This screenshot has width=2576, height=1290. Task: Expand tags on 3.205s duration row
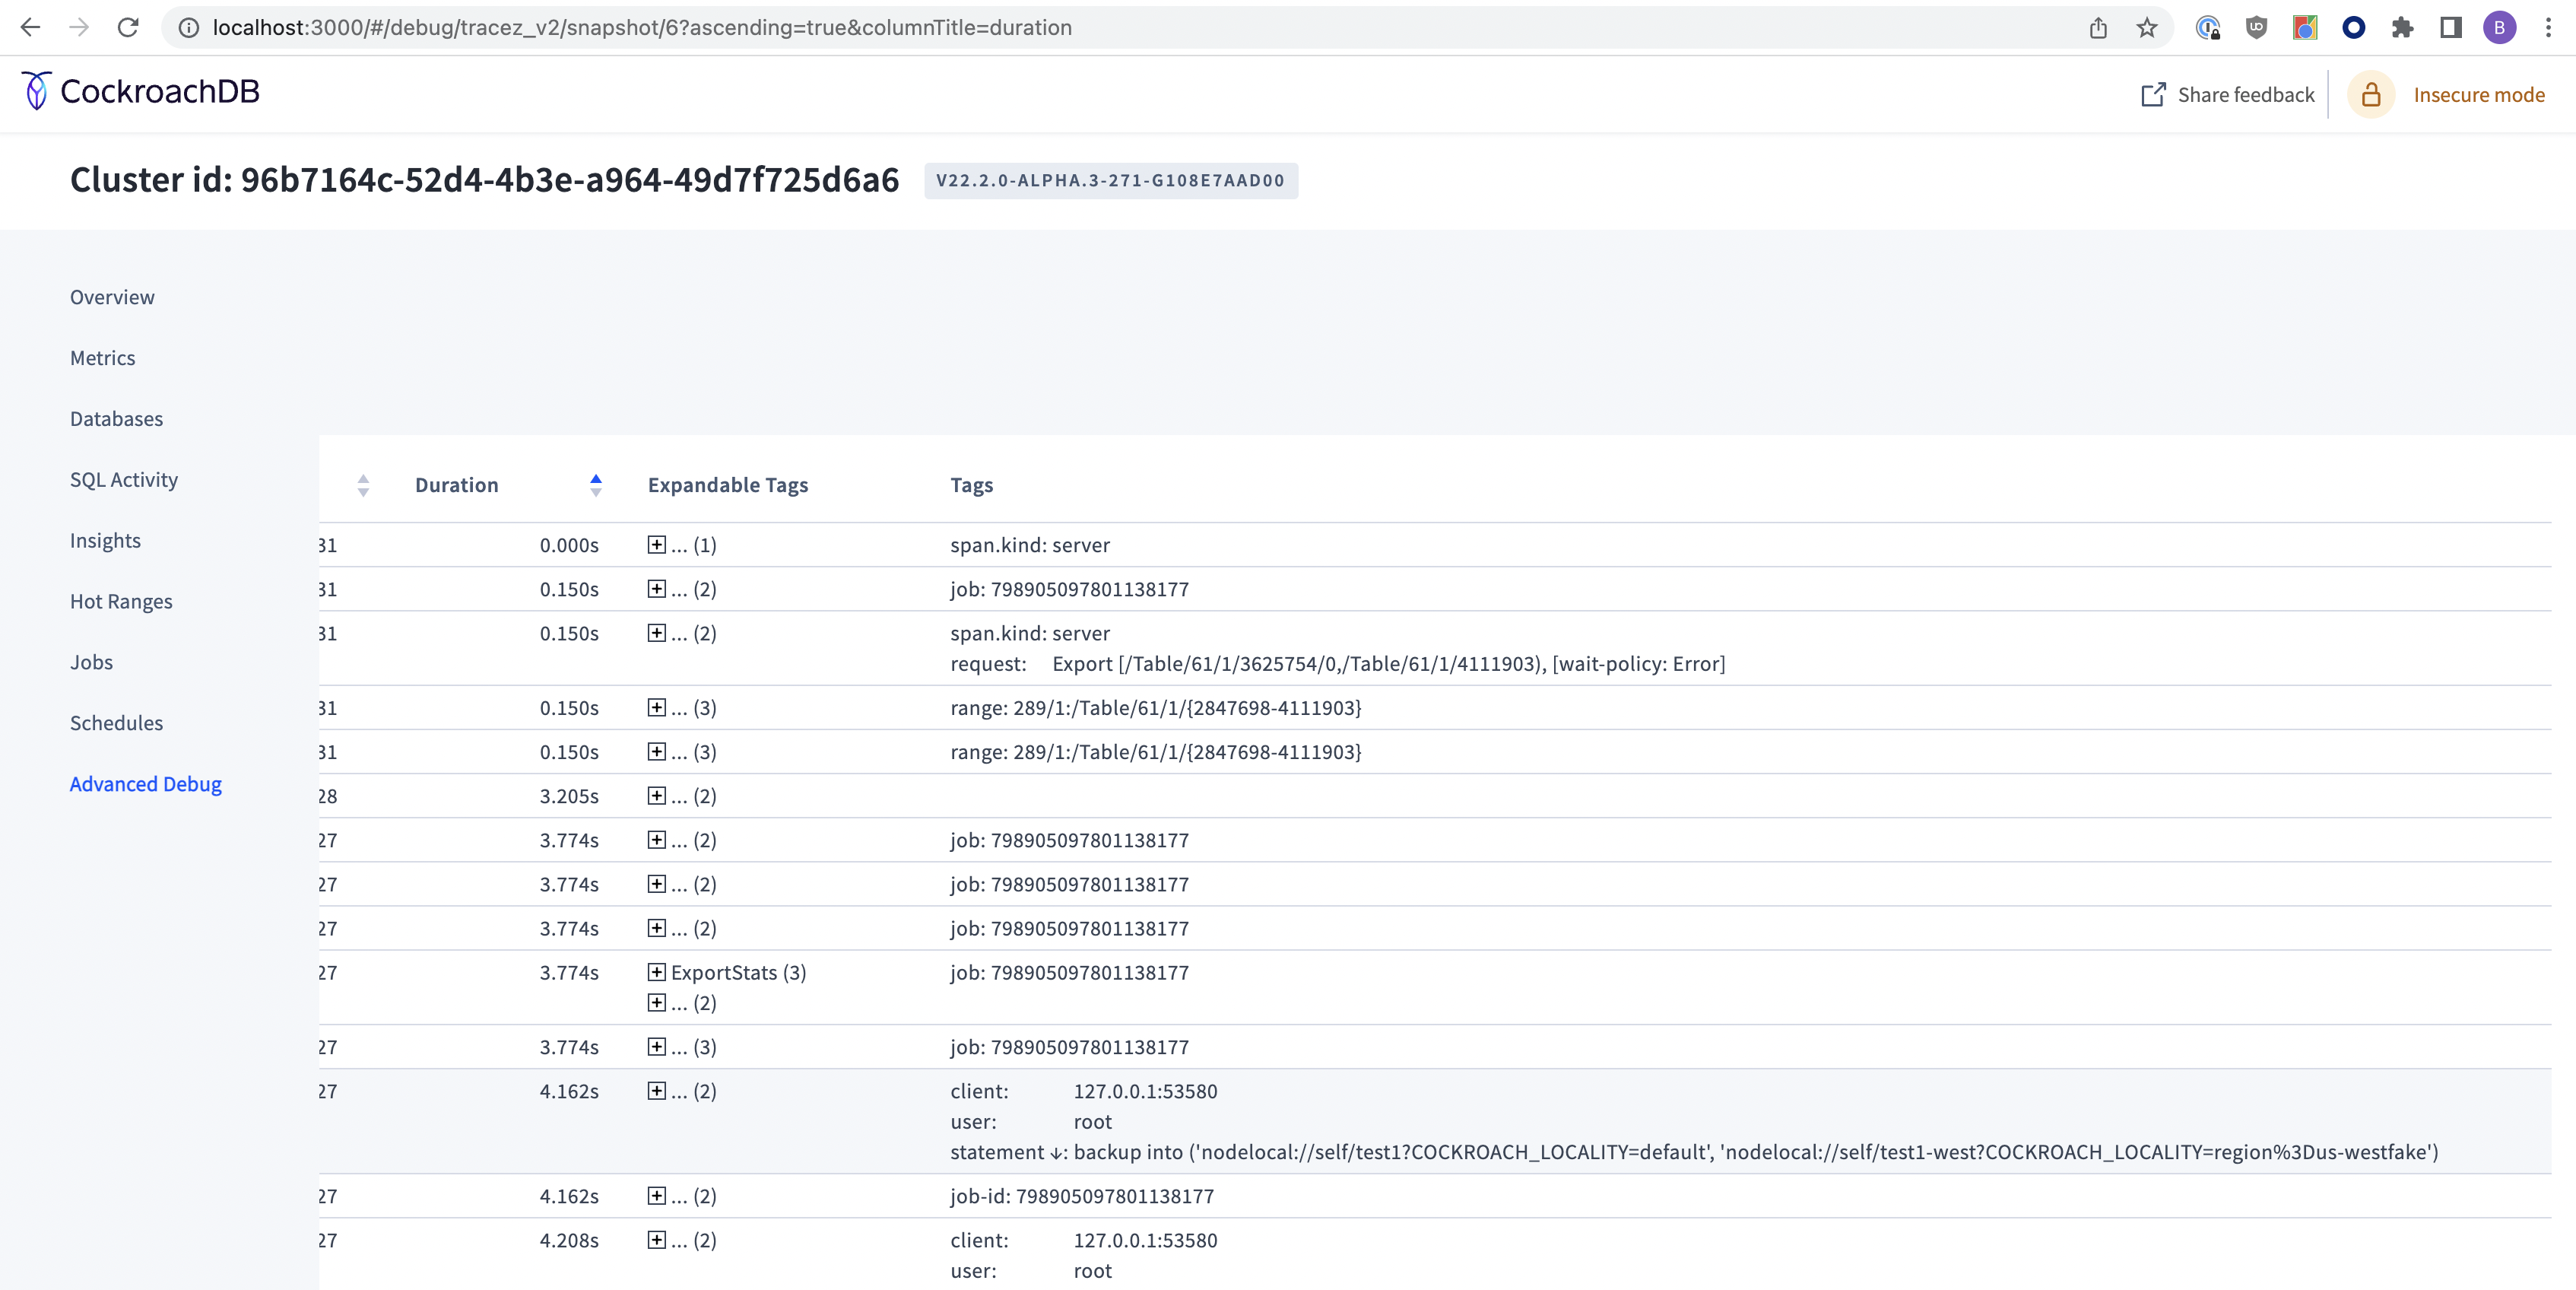coord(656,796)
